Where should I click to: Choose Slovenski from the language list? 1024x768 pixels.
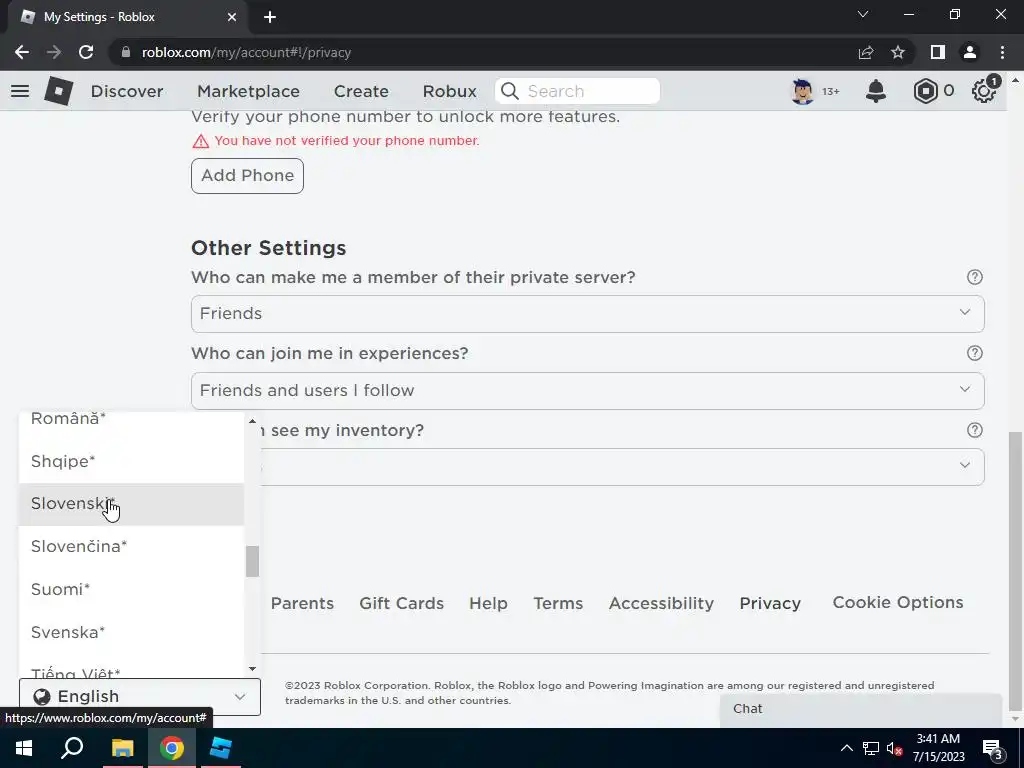tap(131, 504)
